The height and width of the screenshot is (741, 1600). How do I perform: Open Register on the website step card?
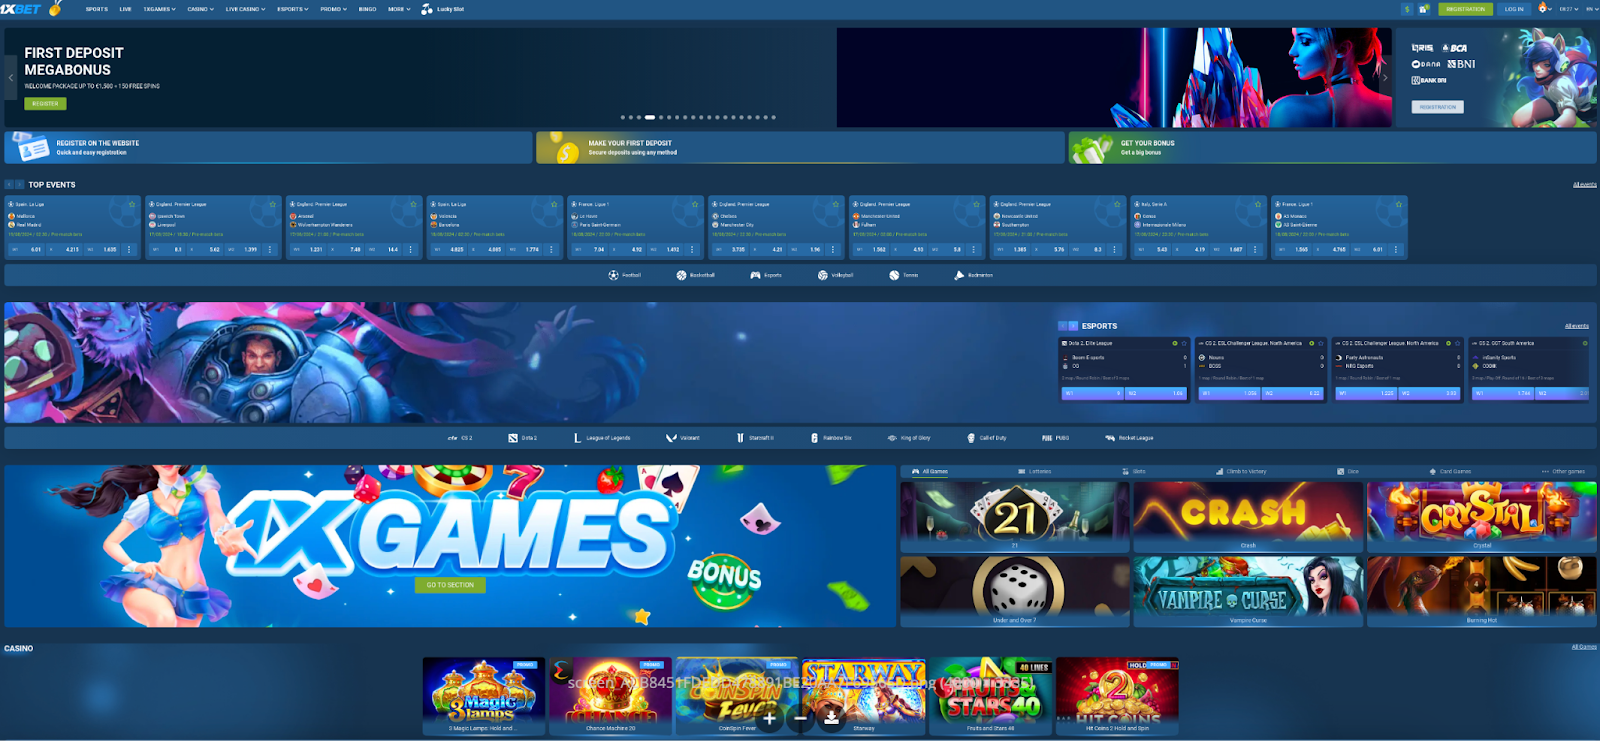[268, 148]
